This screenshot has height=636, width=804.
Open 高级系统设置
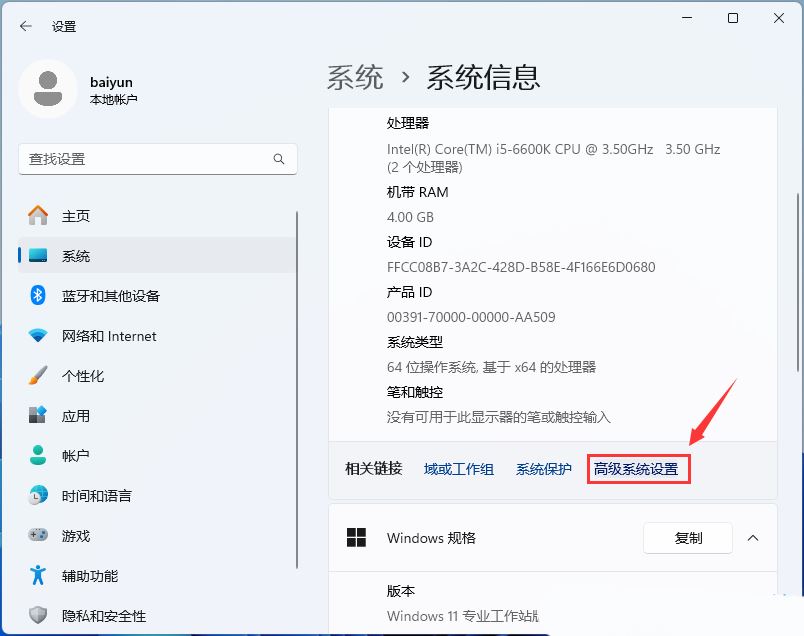coord(638,469)
